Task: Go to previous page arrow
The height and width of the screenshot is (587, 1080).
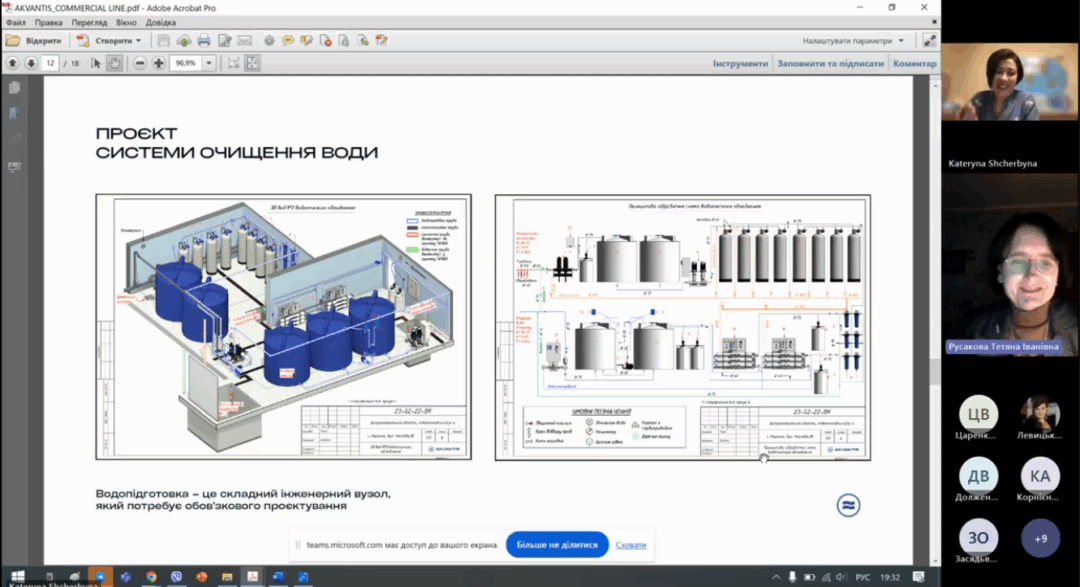Action: coord(12,63)
